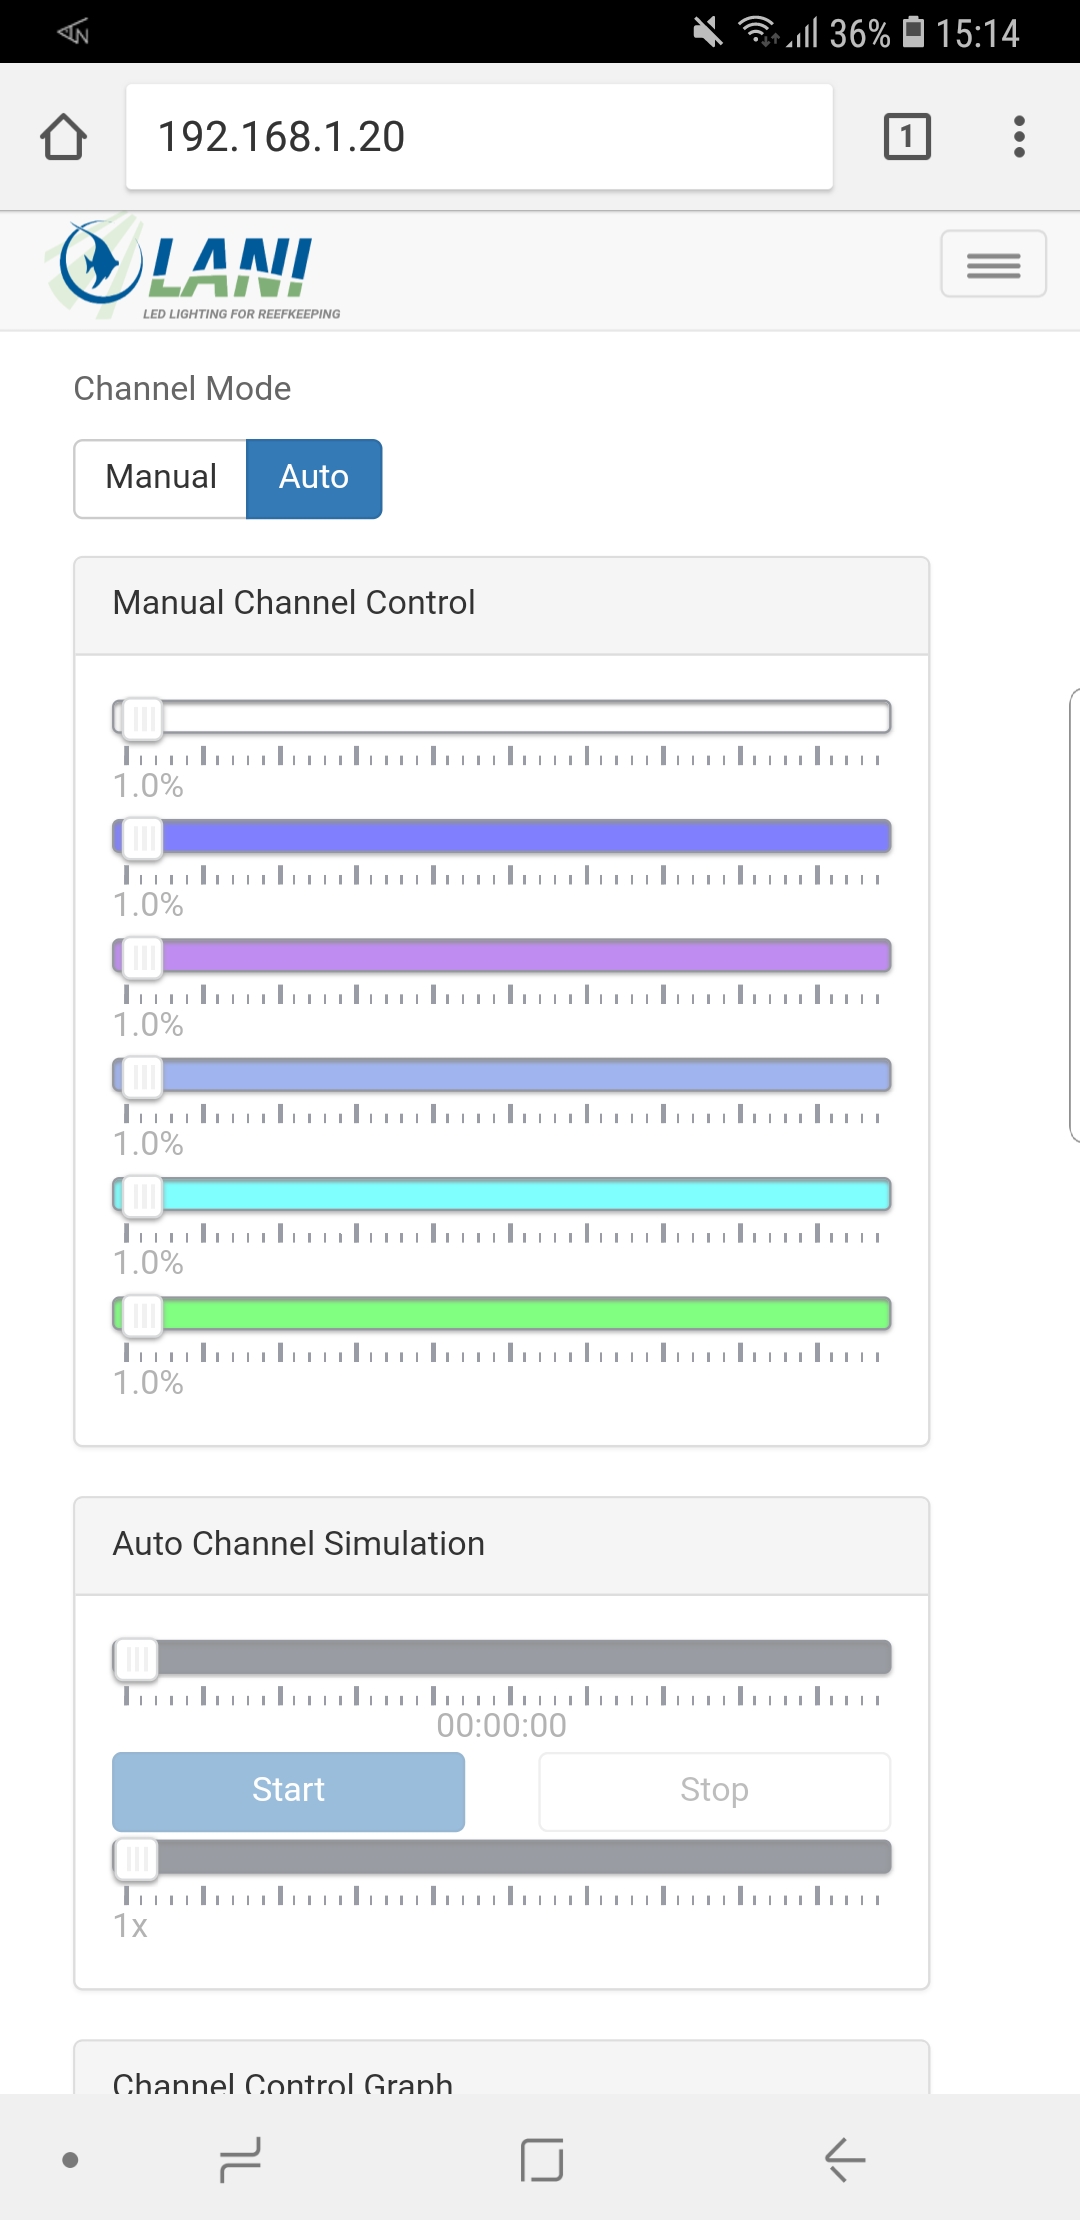This screenshot has height=2220, width=1080.
Task: Click the violet purple channel slider
Action: point(520,956)
